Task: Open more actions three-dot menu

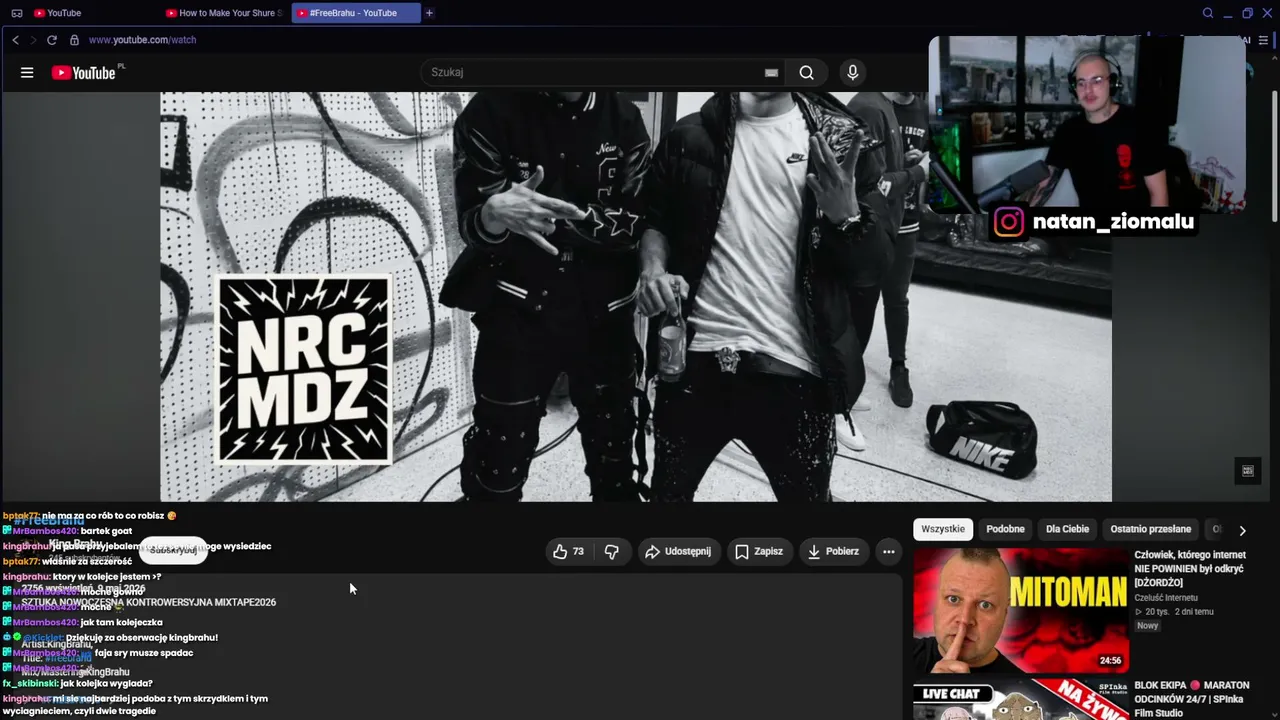Action: tap(888, 551)
